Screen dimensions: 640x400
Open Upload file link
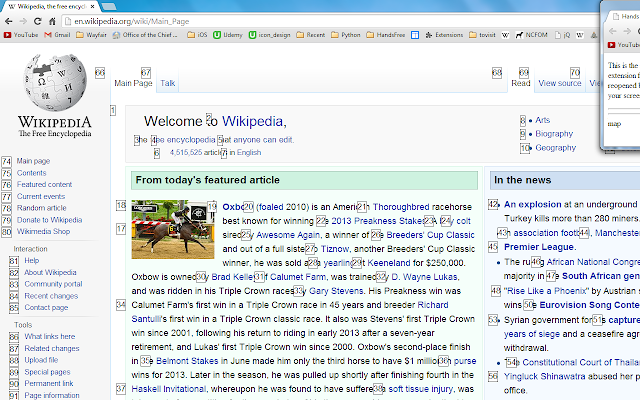[41, 360]
